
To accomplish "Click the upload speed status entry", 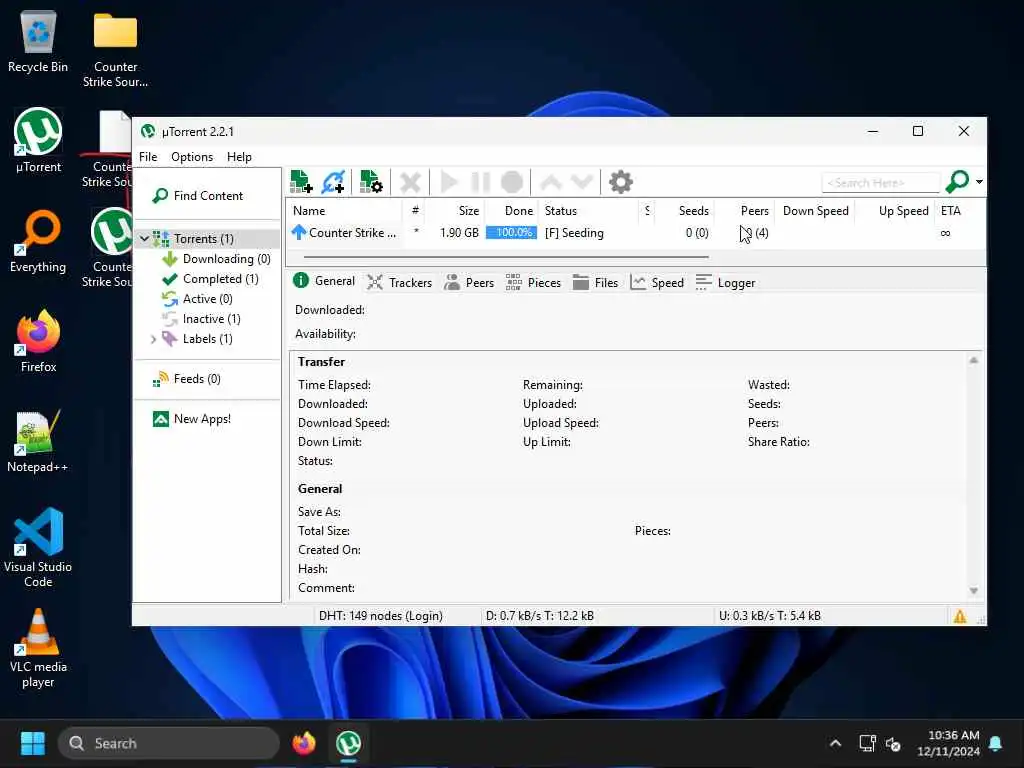I will pyautogui.click(x=769, y=616).
